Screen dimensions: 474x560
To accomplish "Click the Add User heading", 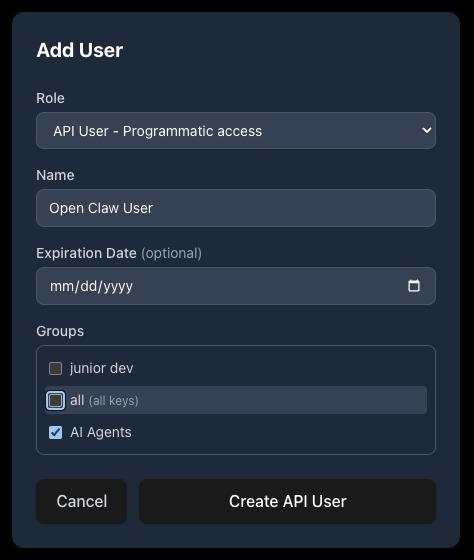I will click(80, 50).
